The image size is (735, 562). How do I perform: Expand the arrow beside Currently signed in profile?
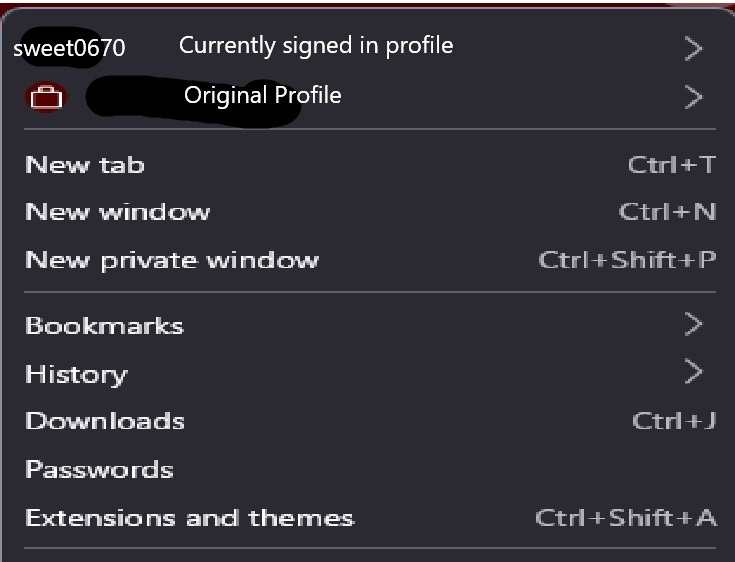(x=694, y=47)
